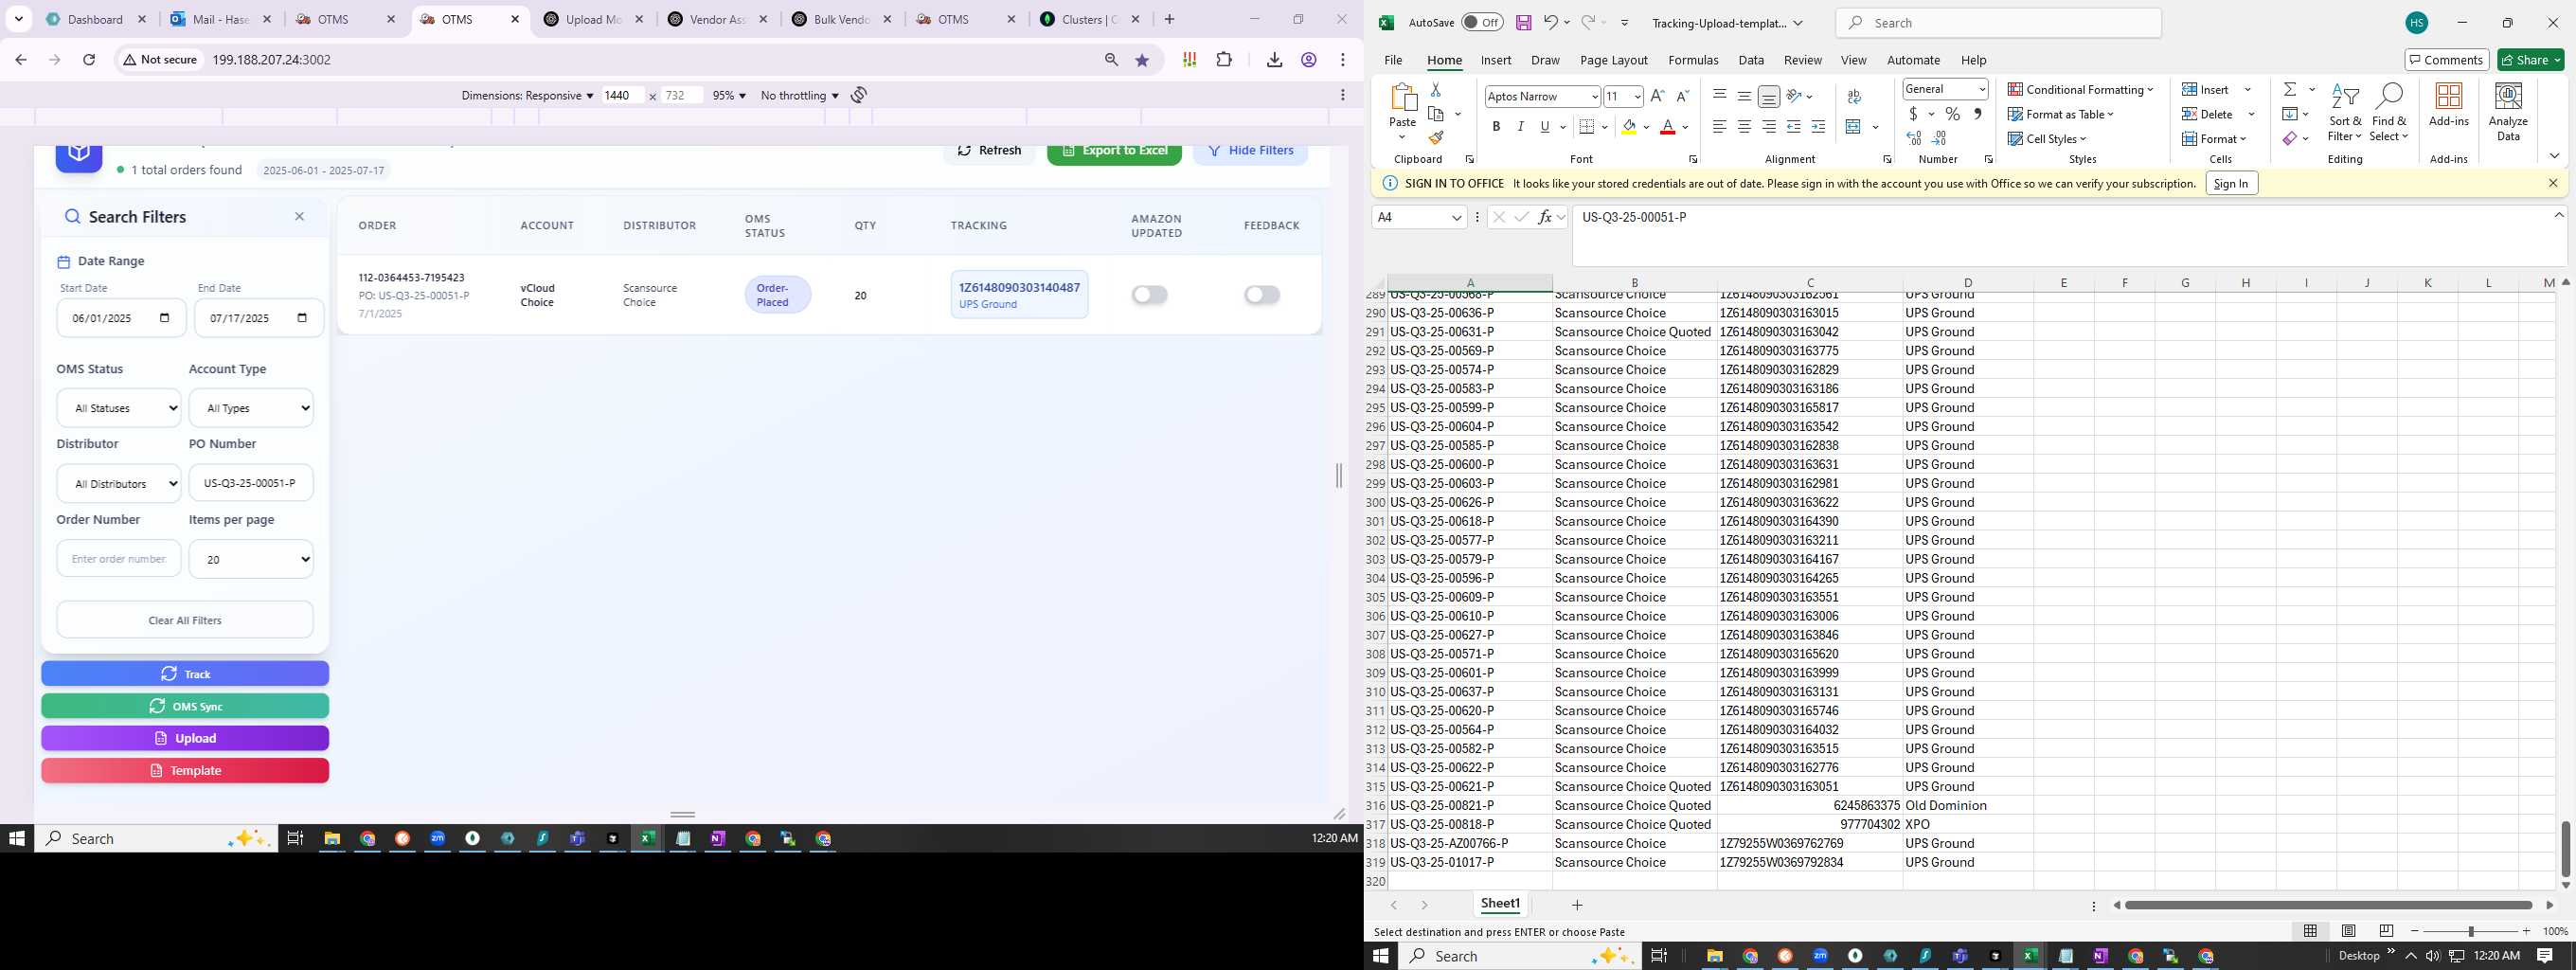Open the All Types account dropdown
Image resolution: width=2576 pixels, height=970 pixels.
[x=251, y=408]
